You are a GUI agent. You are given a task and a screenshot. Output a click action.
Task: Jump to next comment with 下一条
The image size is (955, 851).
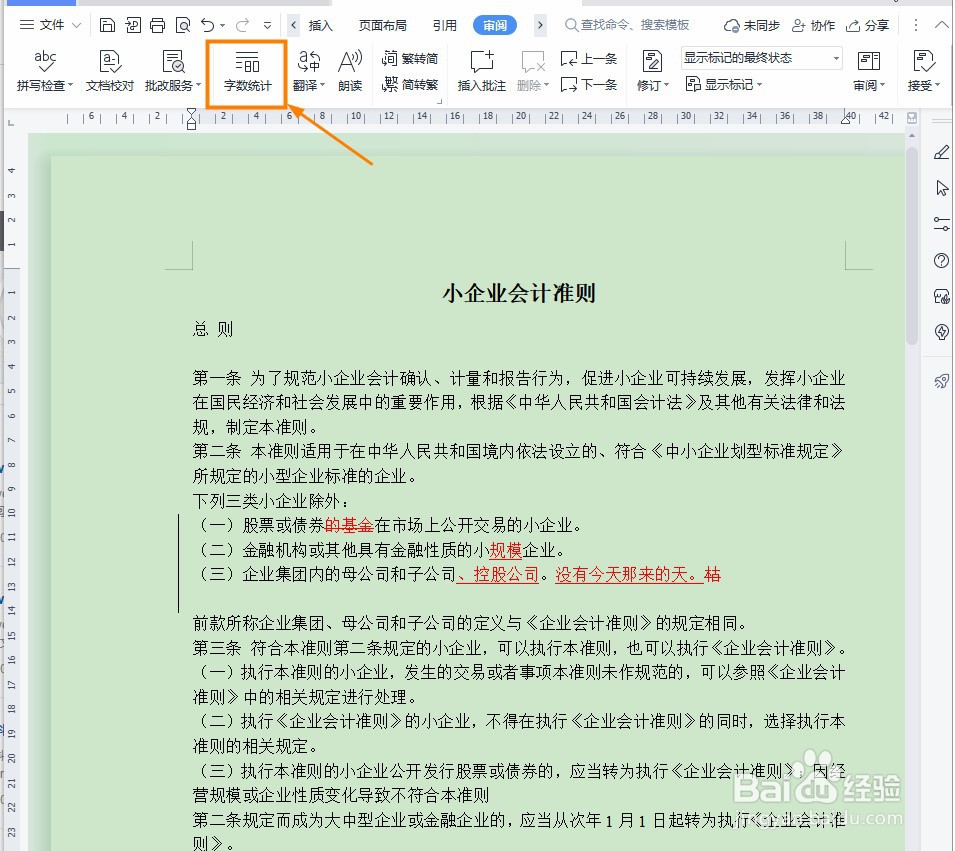click(589, 85)
